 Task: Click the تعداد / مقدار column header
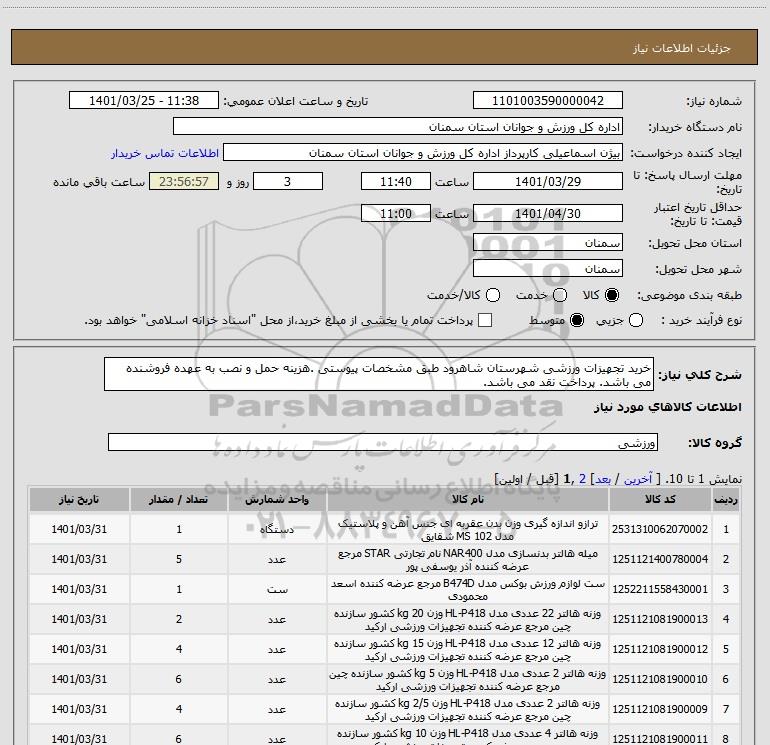click(x=179, y=500)
